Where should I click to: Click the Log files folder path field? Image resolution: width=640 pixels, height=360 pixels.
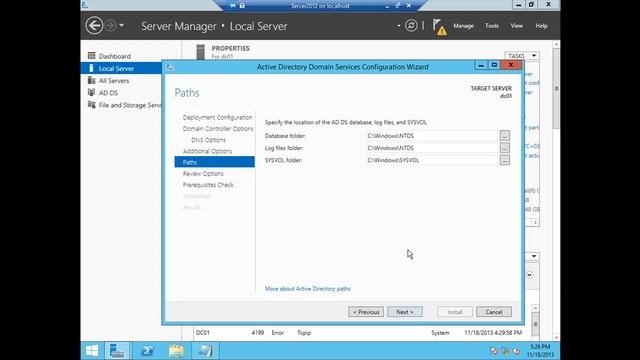pos(432,148)
